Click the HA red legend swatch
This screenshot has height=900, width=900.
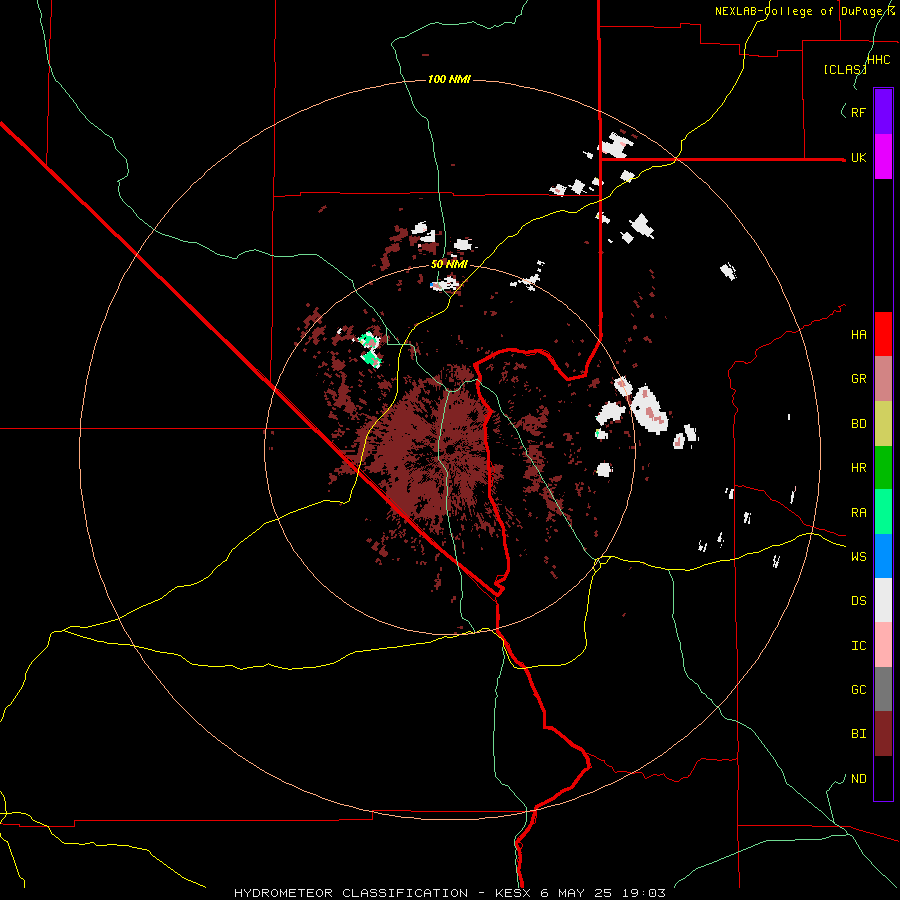883,334
